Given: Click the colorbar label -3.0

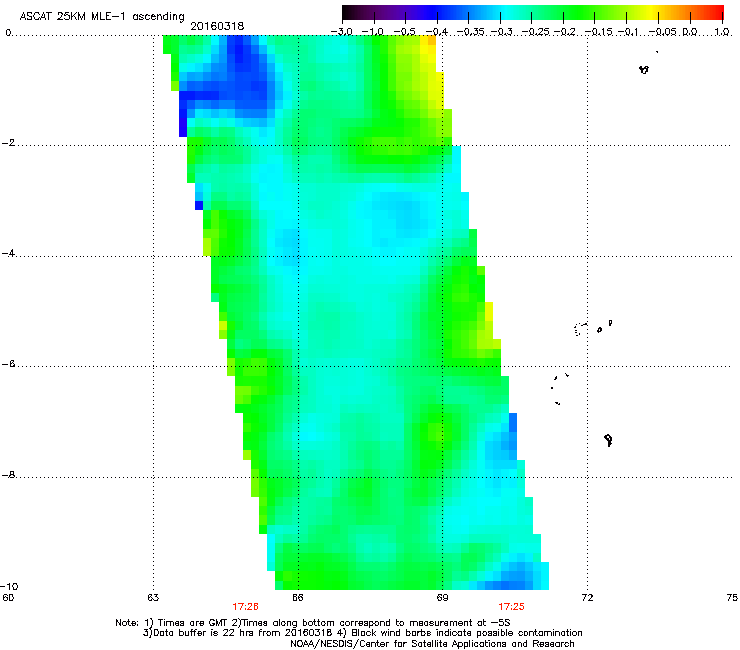Looking at the screenshot, I should coord(342,32).
